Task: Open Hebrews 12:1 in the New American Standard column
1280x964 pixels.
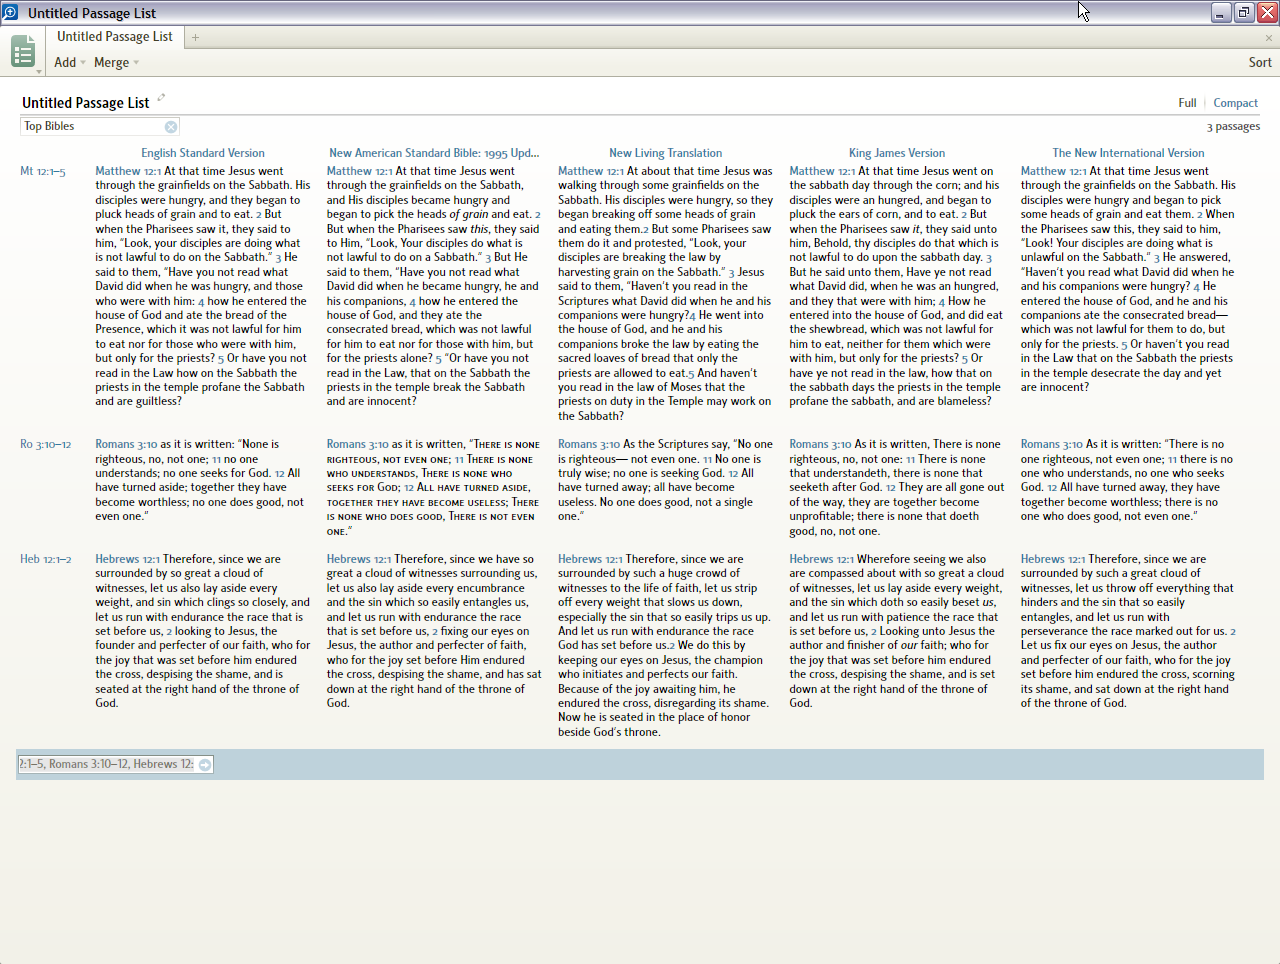Action: point(359,559)
